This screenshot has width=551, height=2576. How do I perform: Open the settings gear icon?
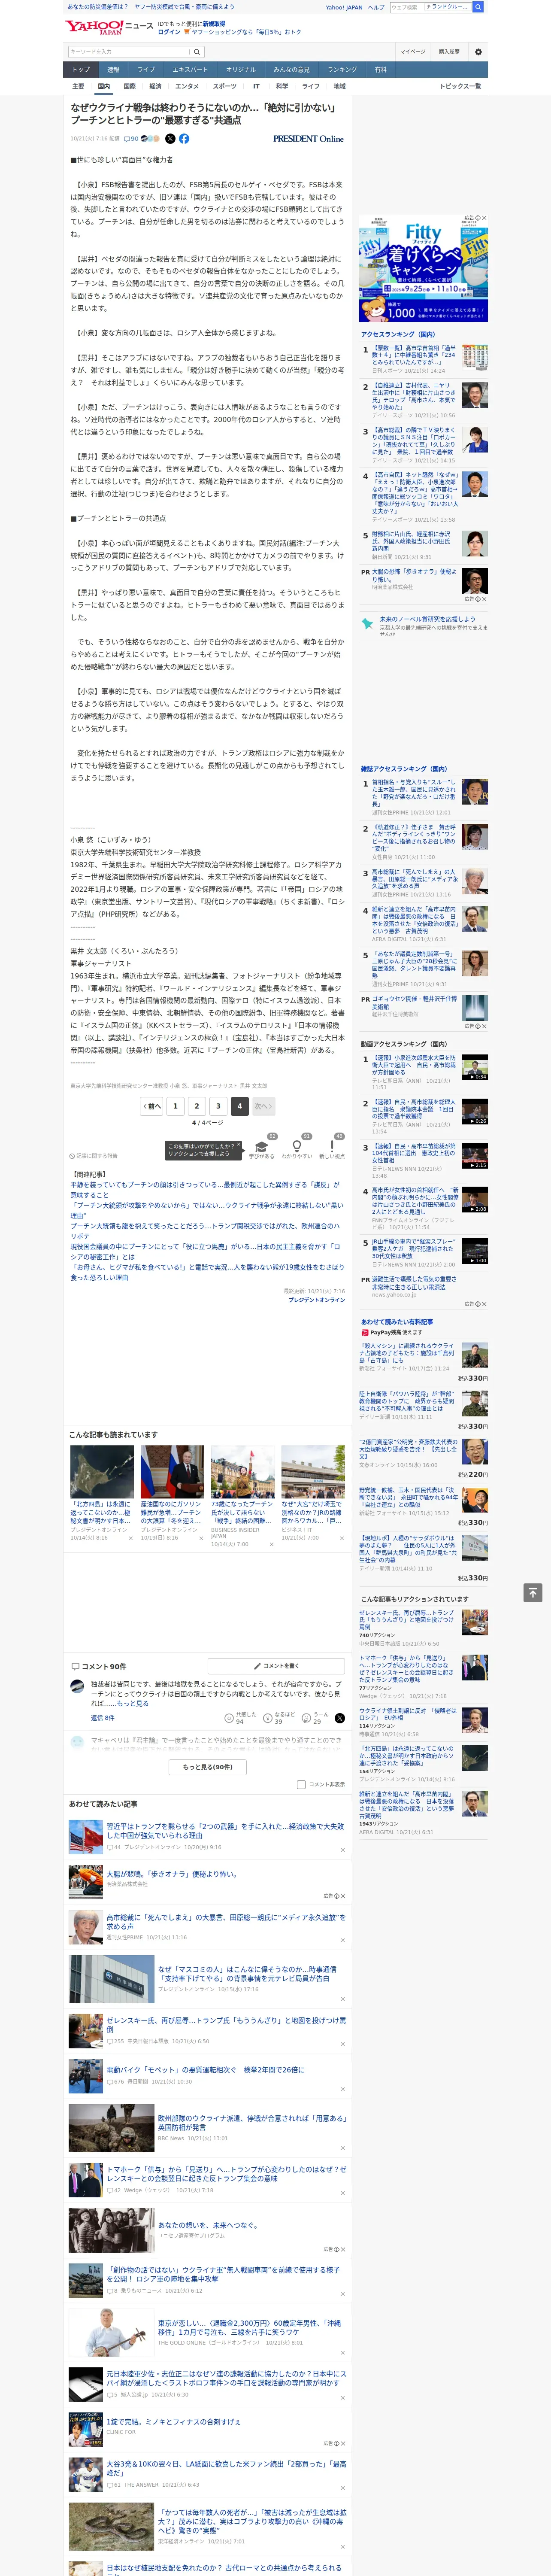coord(478,52)
